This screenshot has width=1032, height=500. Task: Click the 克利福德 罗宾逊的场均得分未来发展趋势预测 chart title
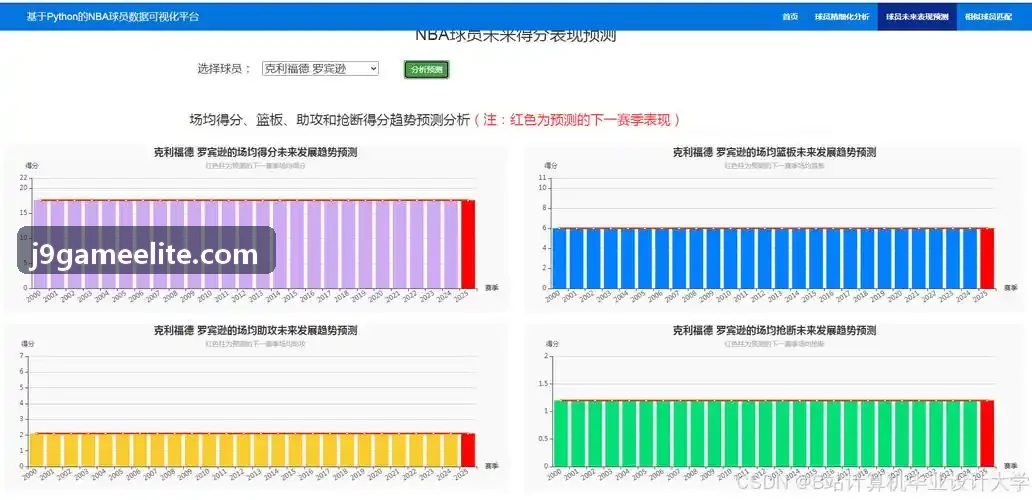coord(255,153)
